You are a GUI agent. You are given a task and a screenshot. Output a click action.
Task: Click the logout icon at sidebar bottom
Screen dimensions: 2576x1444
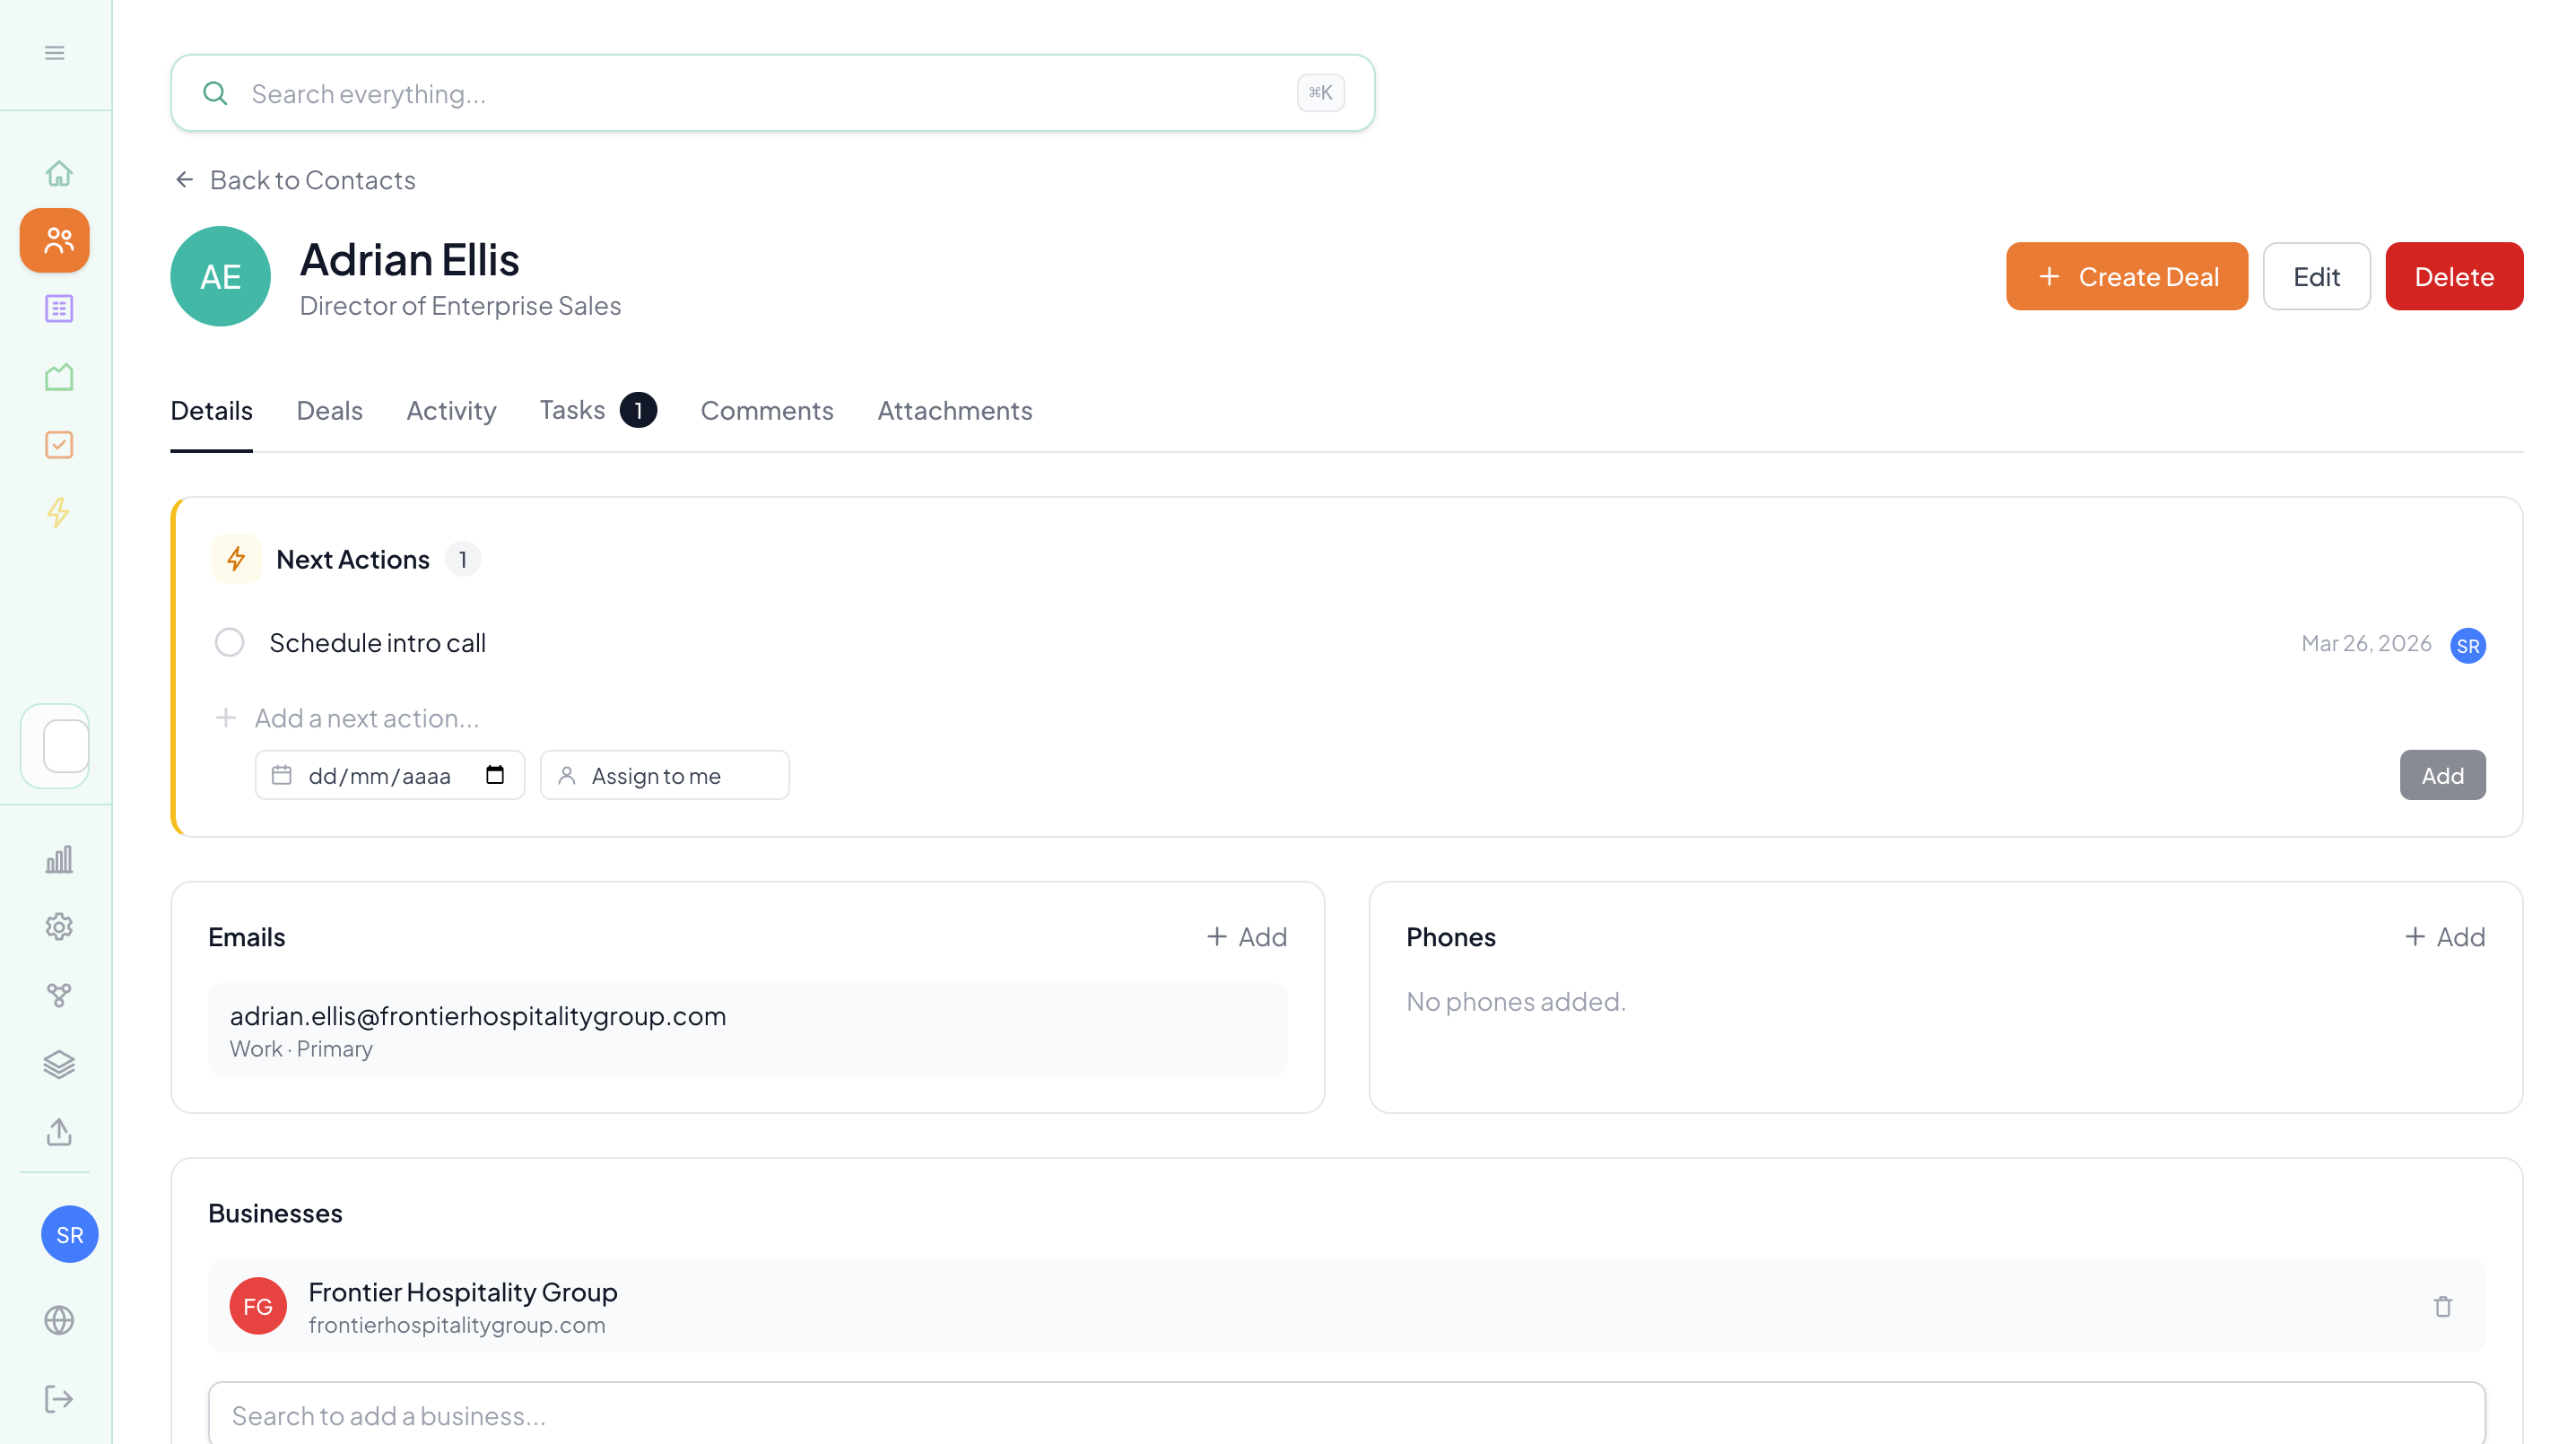57,1398
